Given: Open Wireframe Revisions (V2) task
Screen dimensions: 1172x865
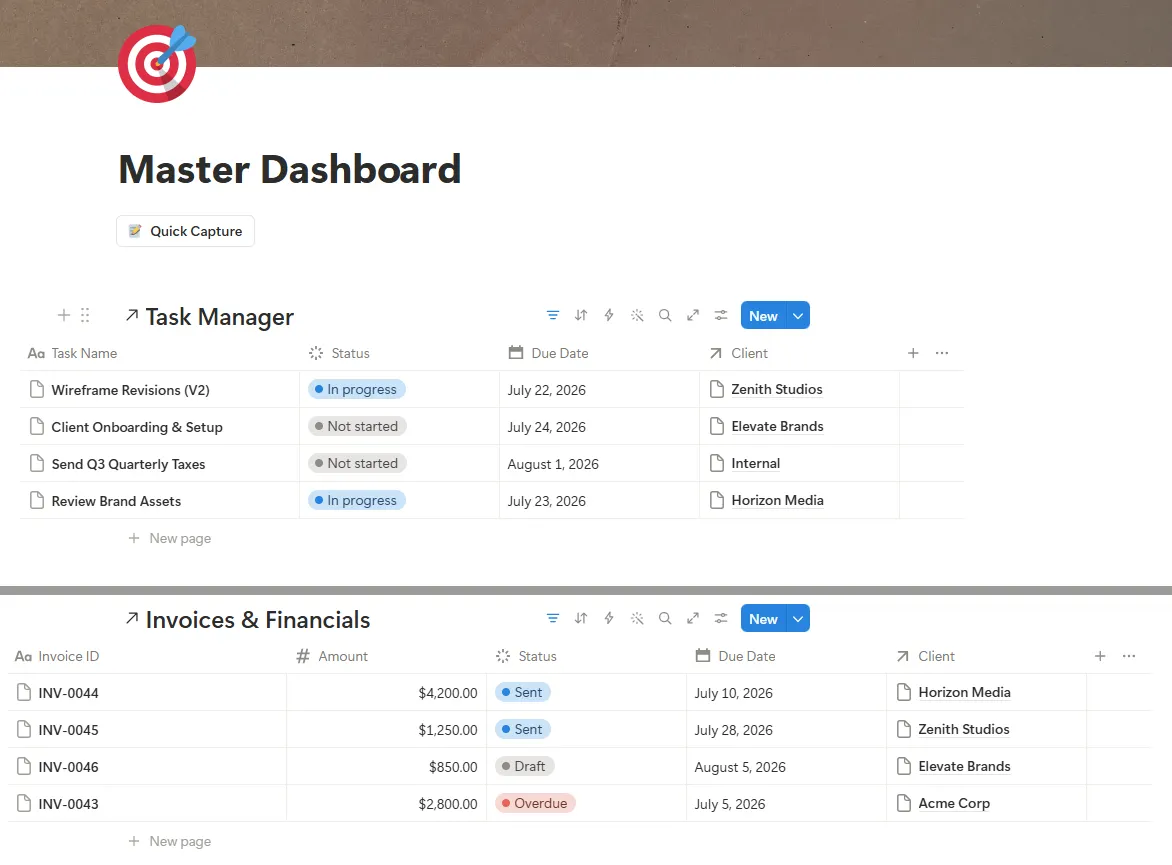Looking at the screenshot, I should (x=130, y=390).
